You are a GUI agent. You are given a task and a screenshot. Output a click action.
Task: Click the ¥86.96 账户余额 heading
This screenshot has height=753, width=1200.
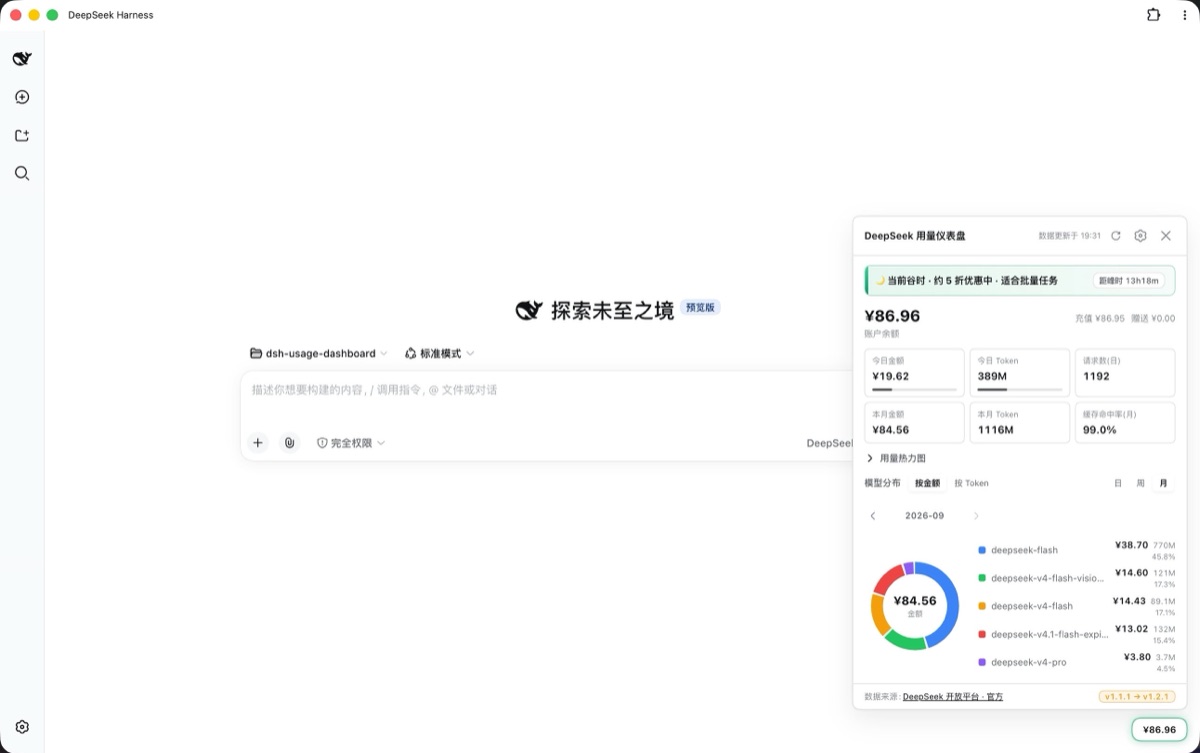tap(892, 317)
